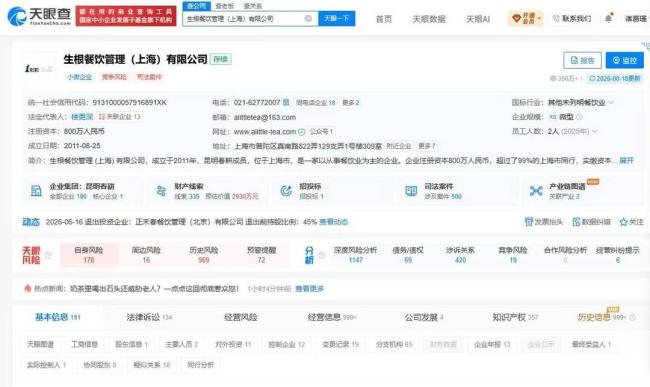650x387 pixels.
Task: Click the 招投标 icon
Action: [286, 191]
